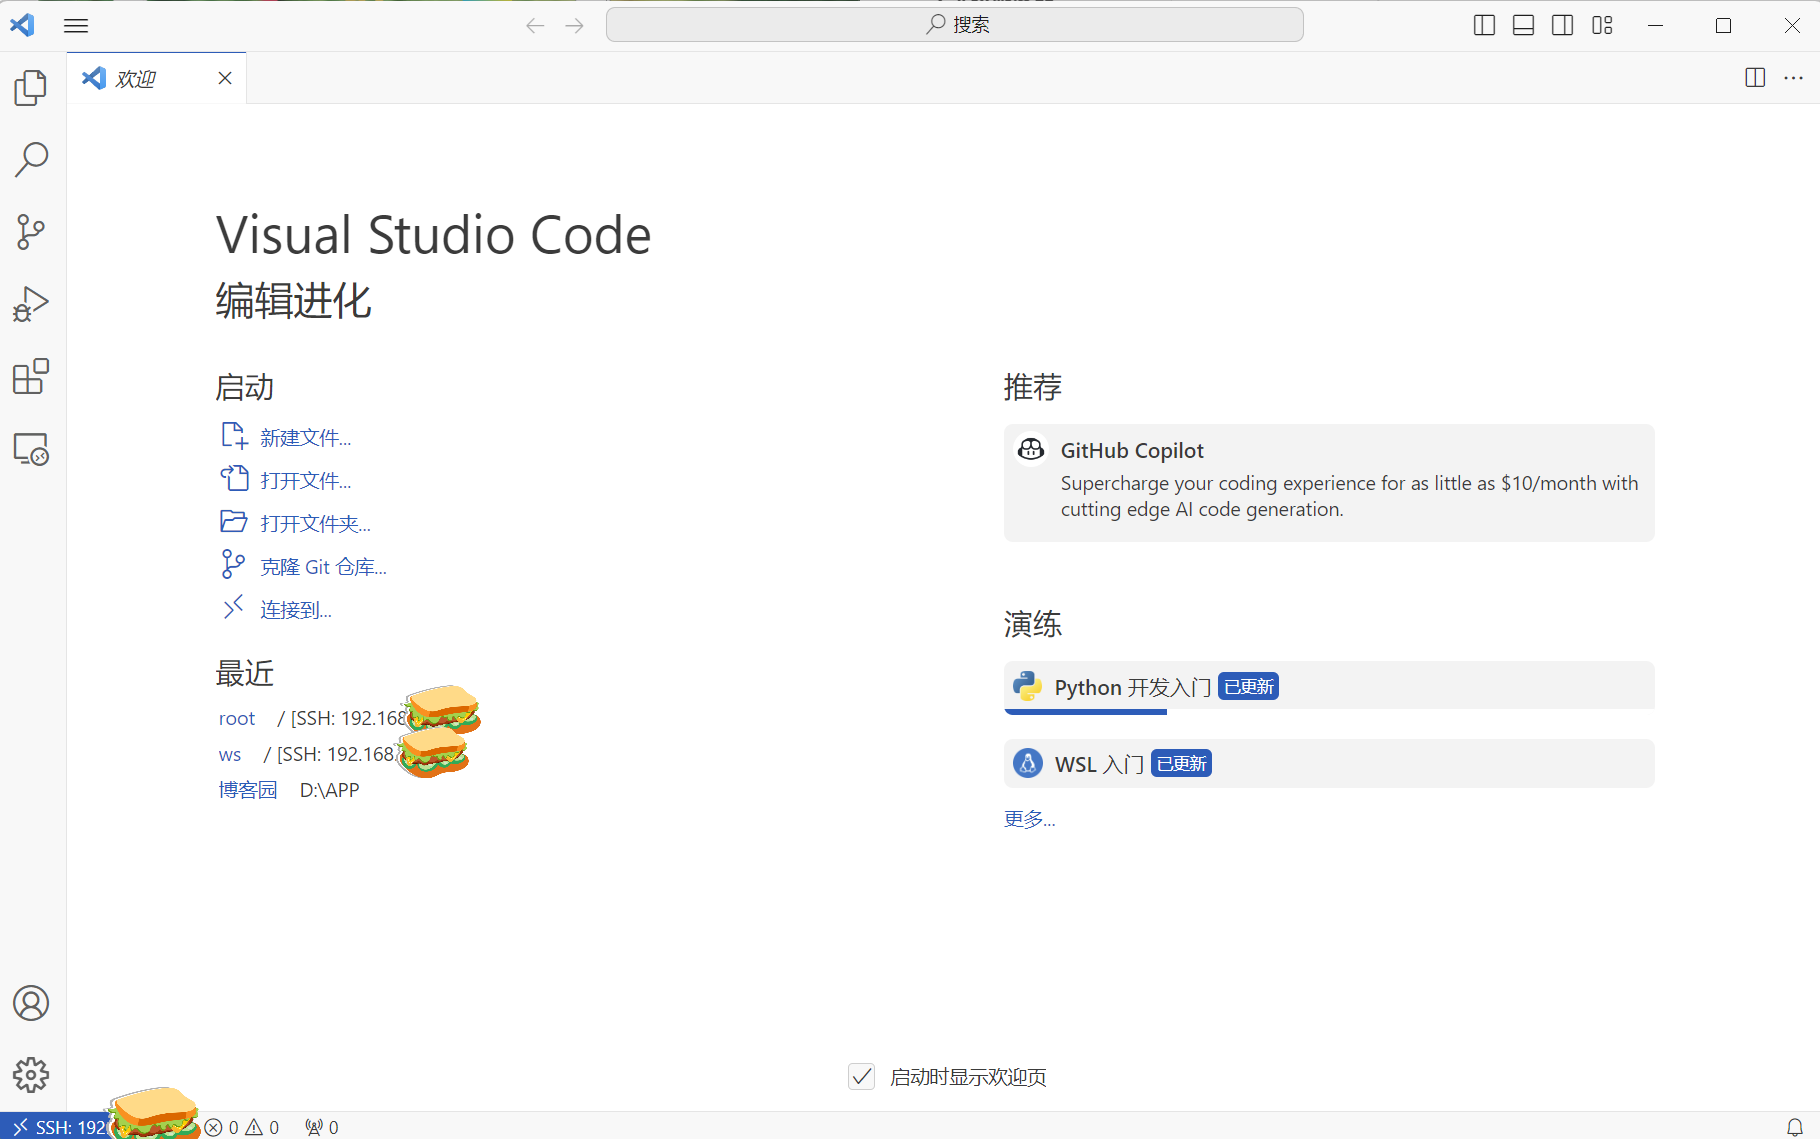Click the ports forwarded status indicator
The width and height of the screenshot is (1820, 1139).
tap(322, 1127)
